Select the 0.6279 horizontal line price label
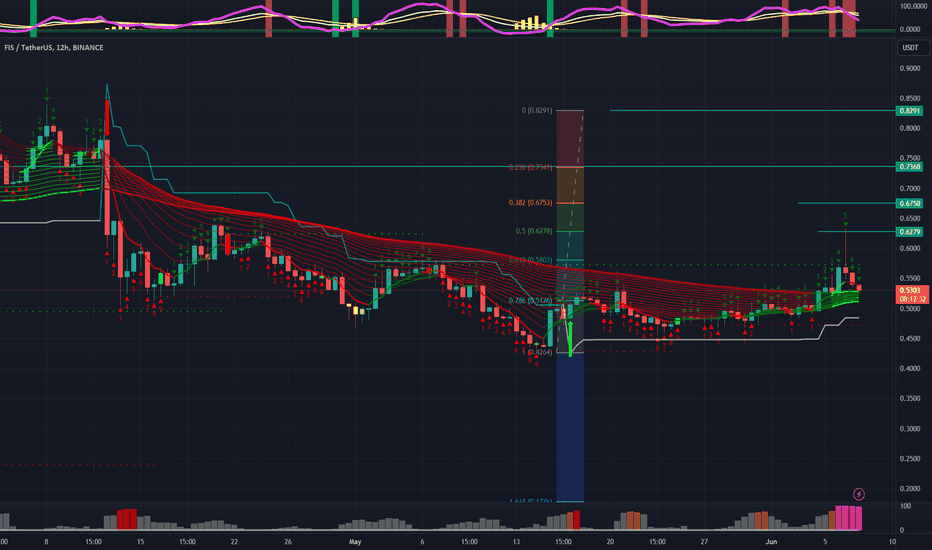Screen dimensions: 932x550 (x=909, y=232)
